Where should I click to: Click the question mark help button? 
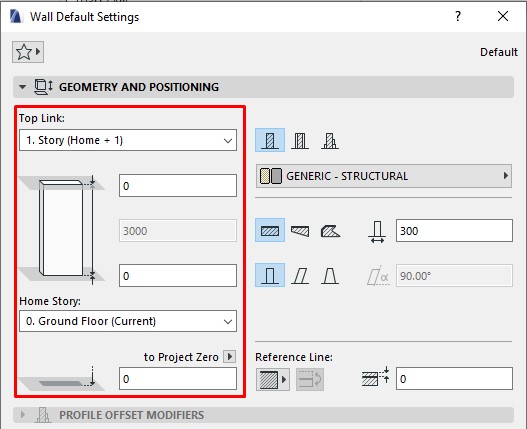pyautogui.click(x=458, y=16)
